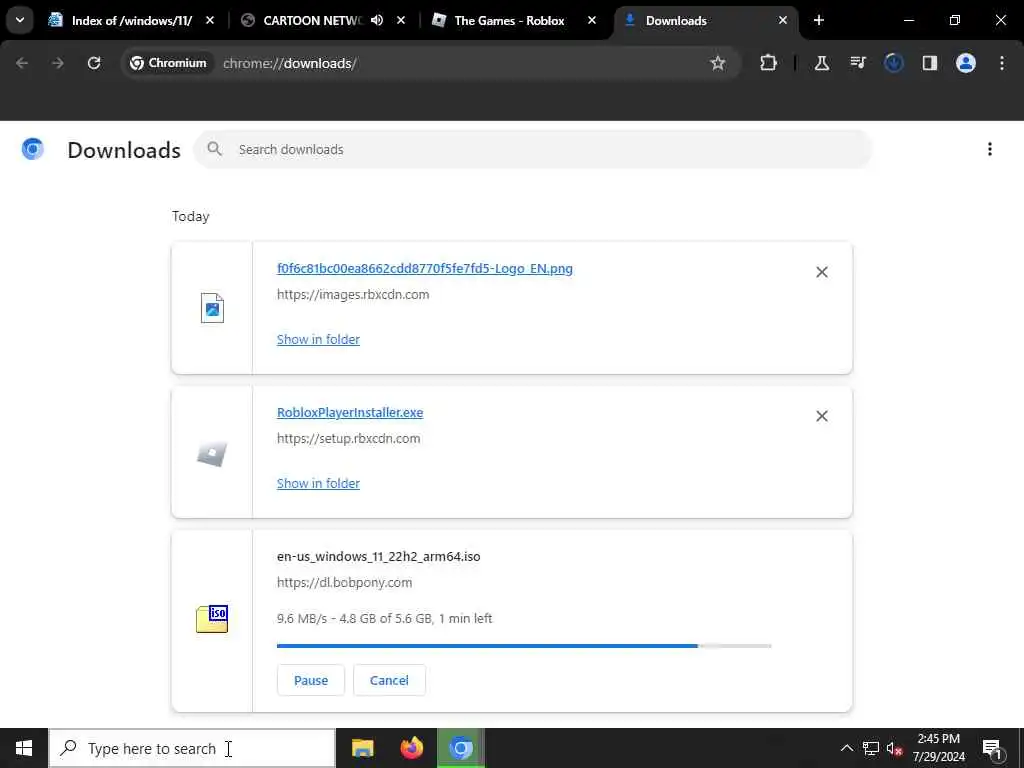Cancel the Windows 11 ISO download
The width and height of the screenshot is (1024, 768).
(x=389, y=680)
